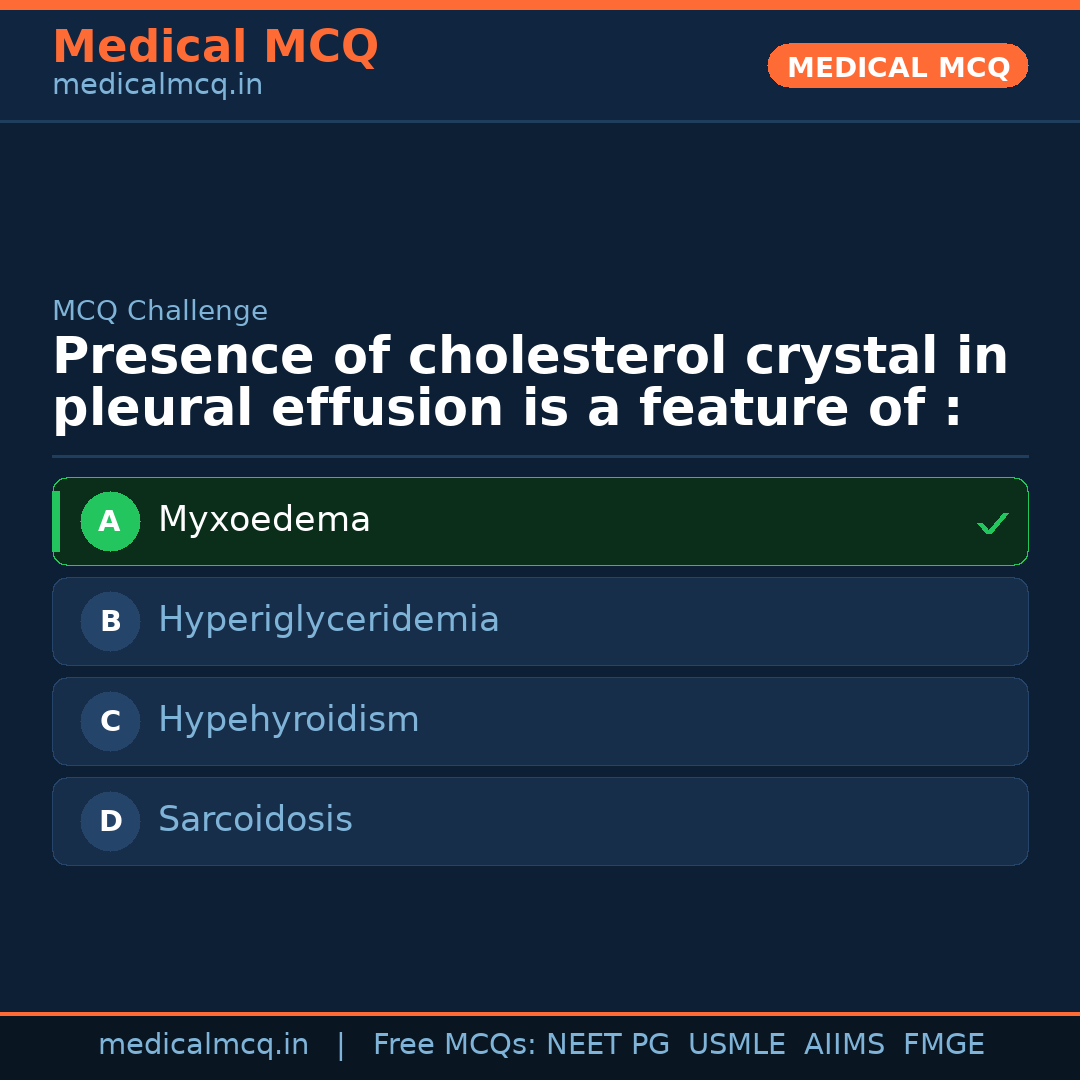Click the C letter circle icon

110,721
